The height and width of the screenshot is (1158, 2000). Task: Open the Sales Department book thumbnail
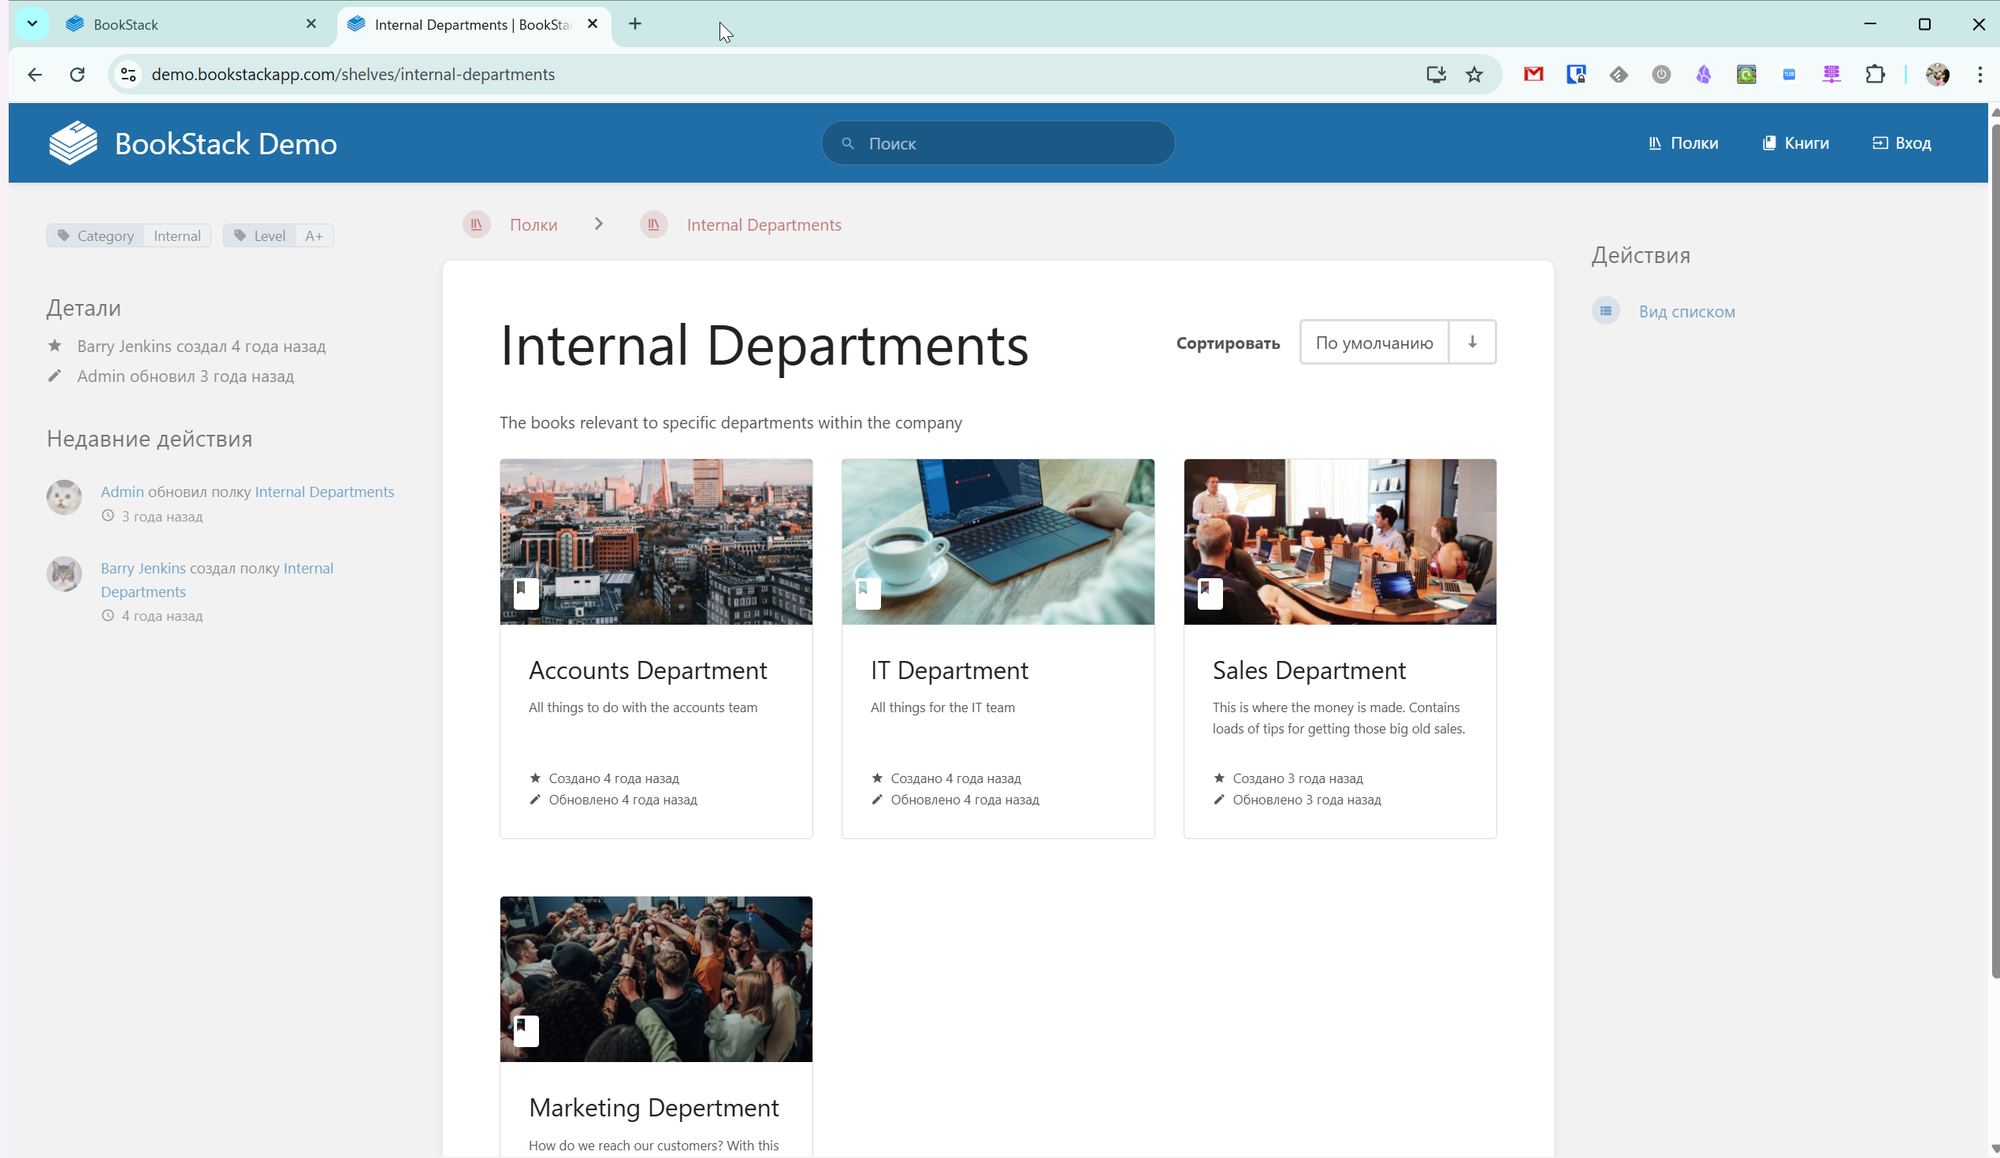pos(1339,541)
